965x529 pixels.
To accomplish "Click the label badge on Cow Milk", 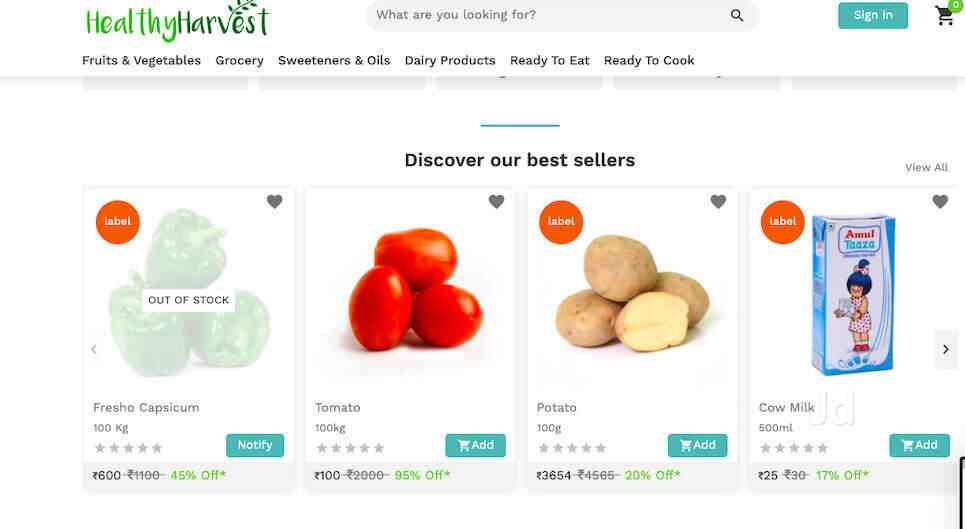I will click(x=783, y=221).
